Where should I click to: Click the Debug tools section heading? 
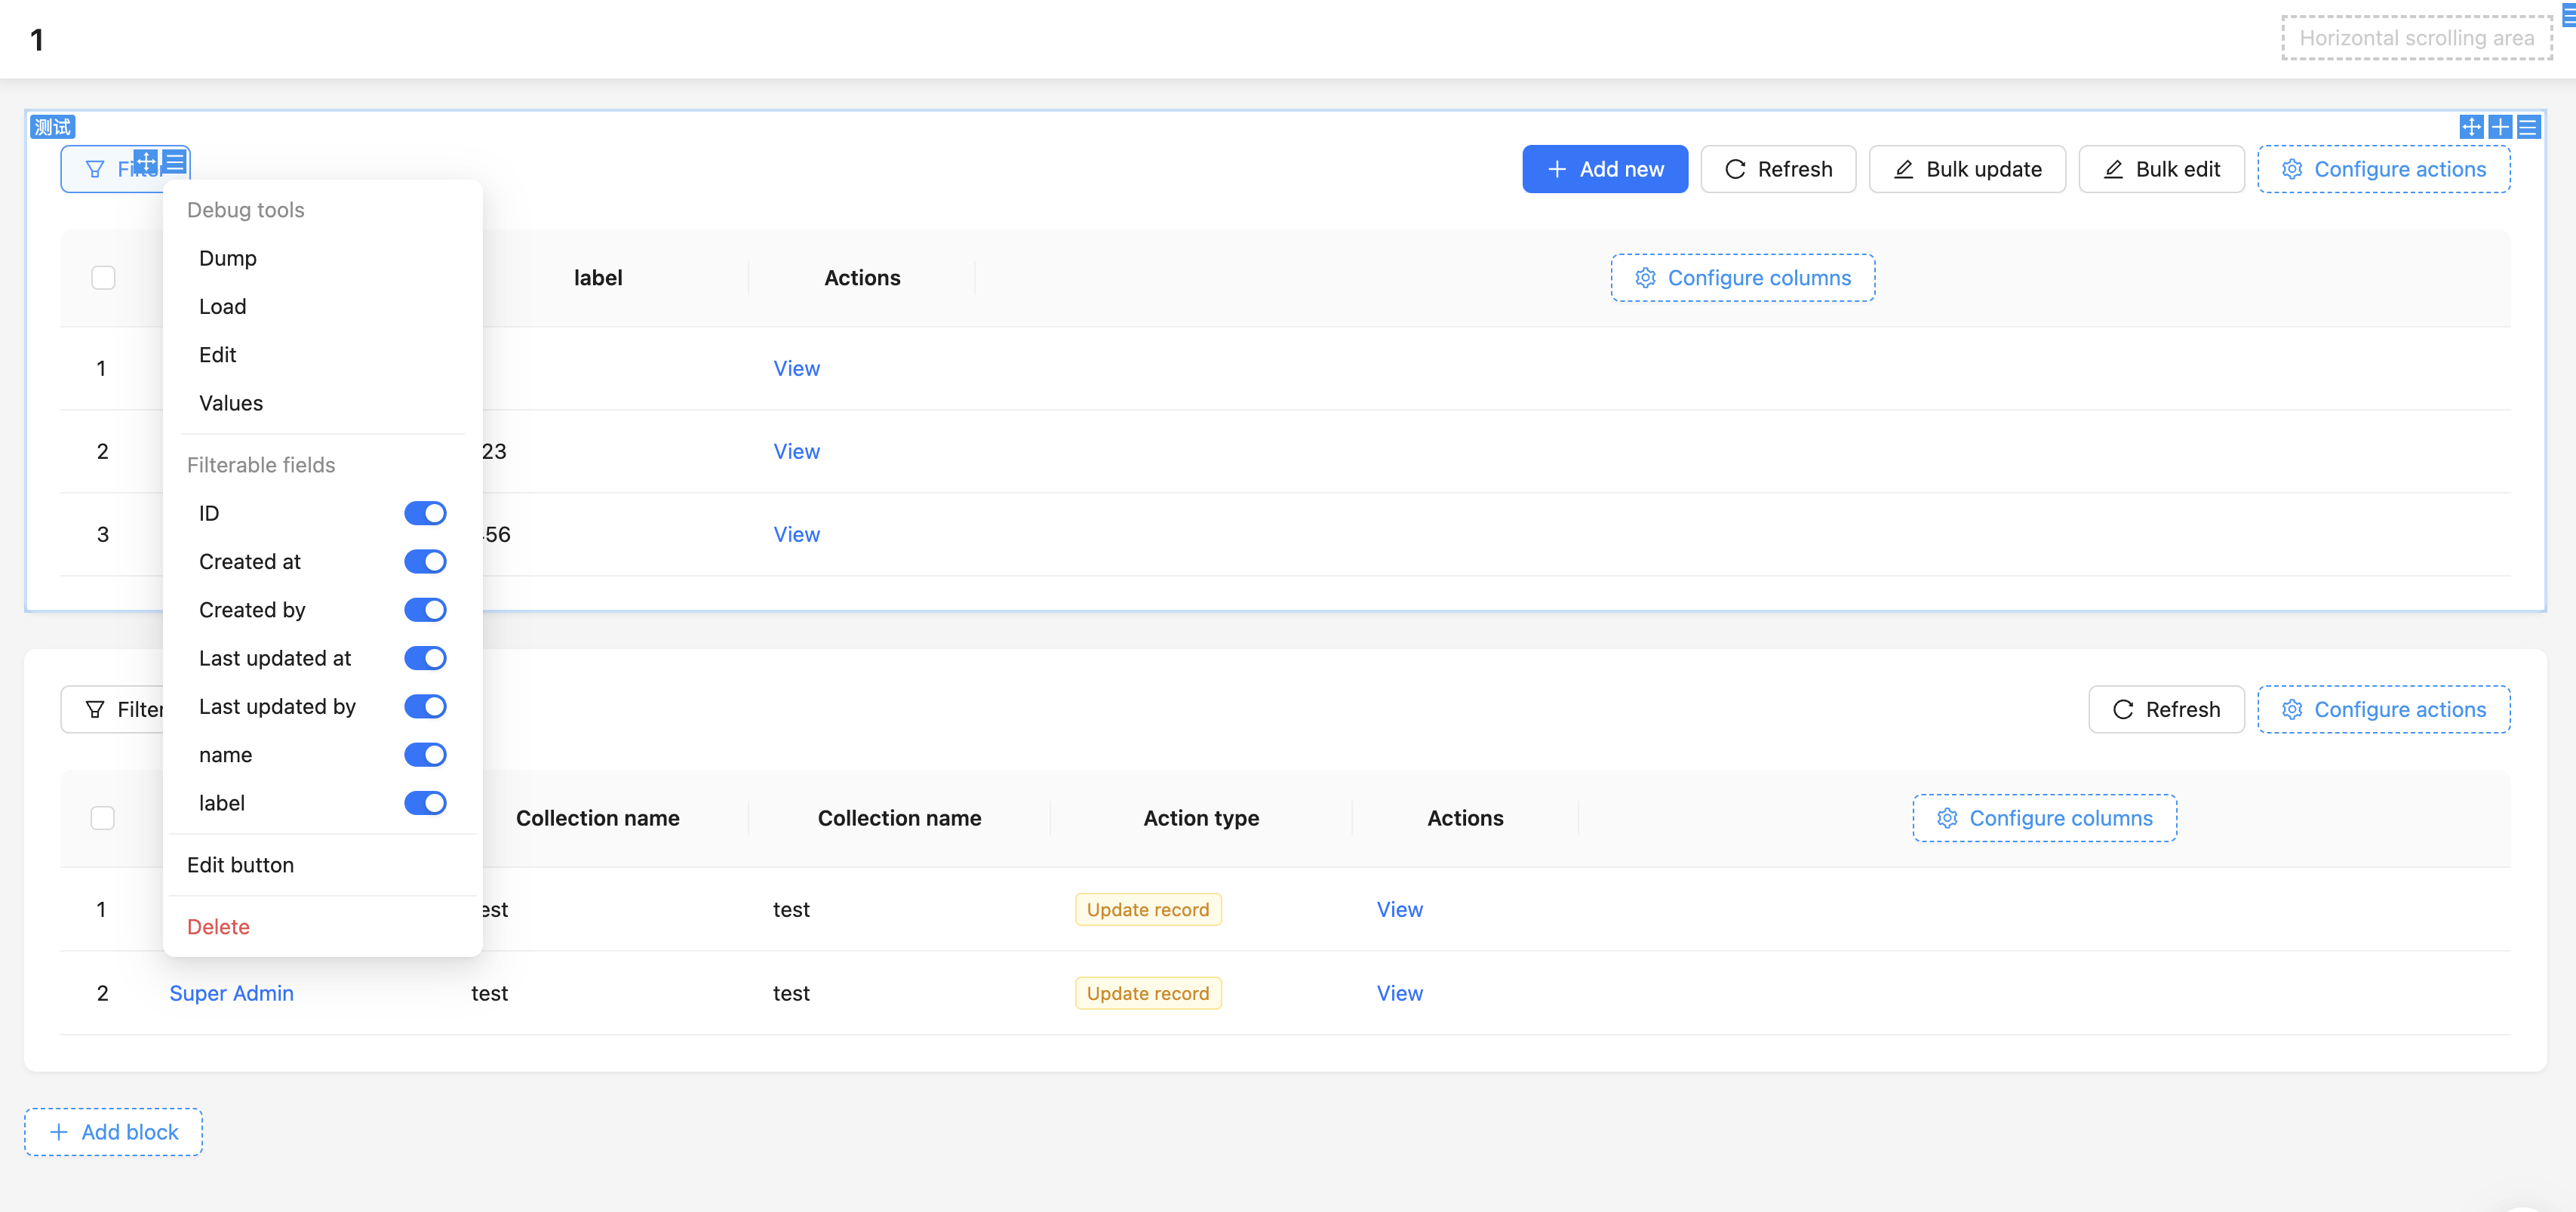tap(246, 210)
